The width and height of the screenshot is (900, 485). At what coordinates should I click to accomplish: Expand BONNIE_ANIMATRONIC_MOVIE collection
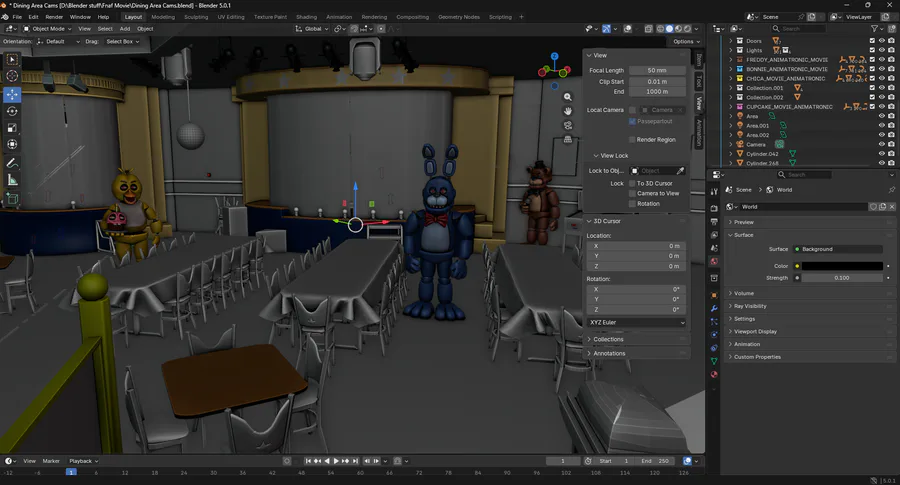tap(731, 69)
